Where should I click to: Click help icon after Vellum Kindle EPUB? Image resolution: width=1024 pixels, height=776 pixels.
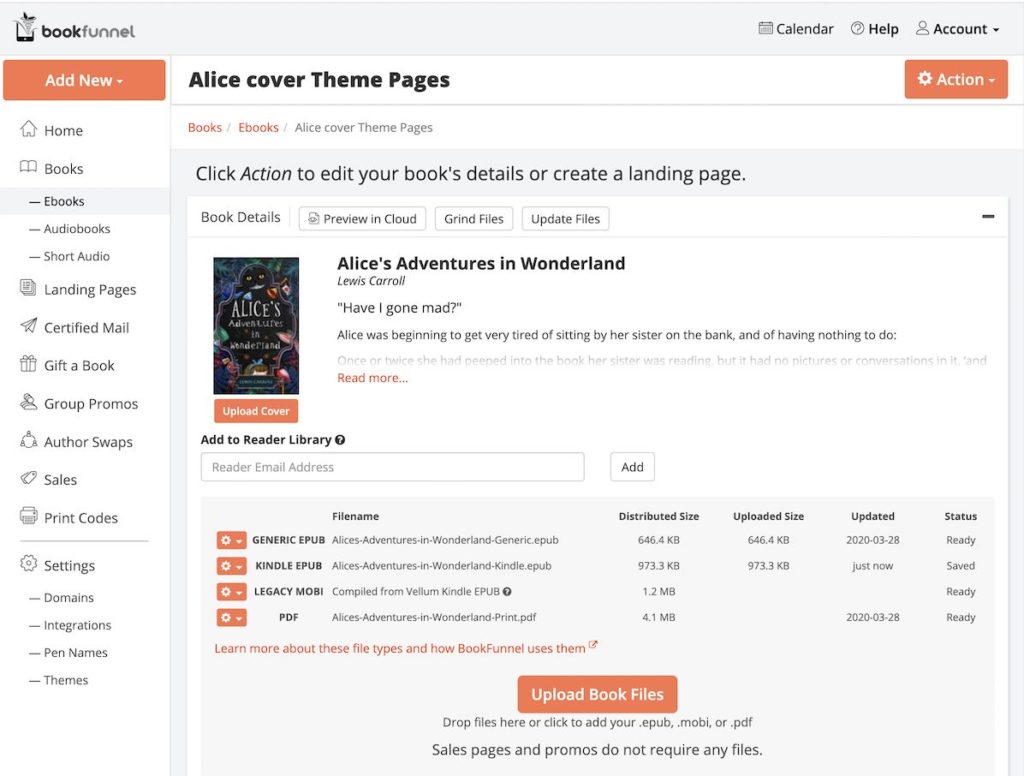click(507, 592)
